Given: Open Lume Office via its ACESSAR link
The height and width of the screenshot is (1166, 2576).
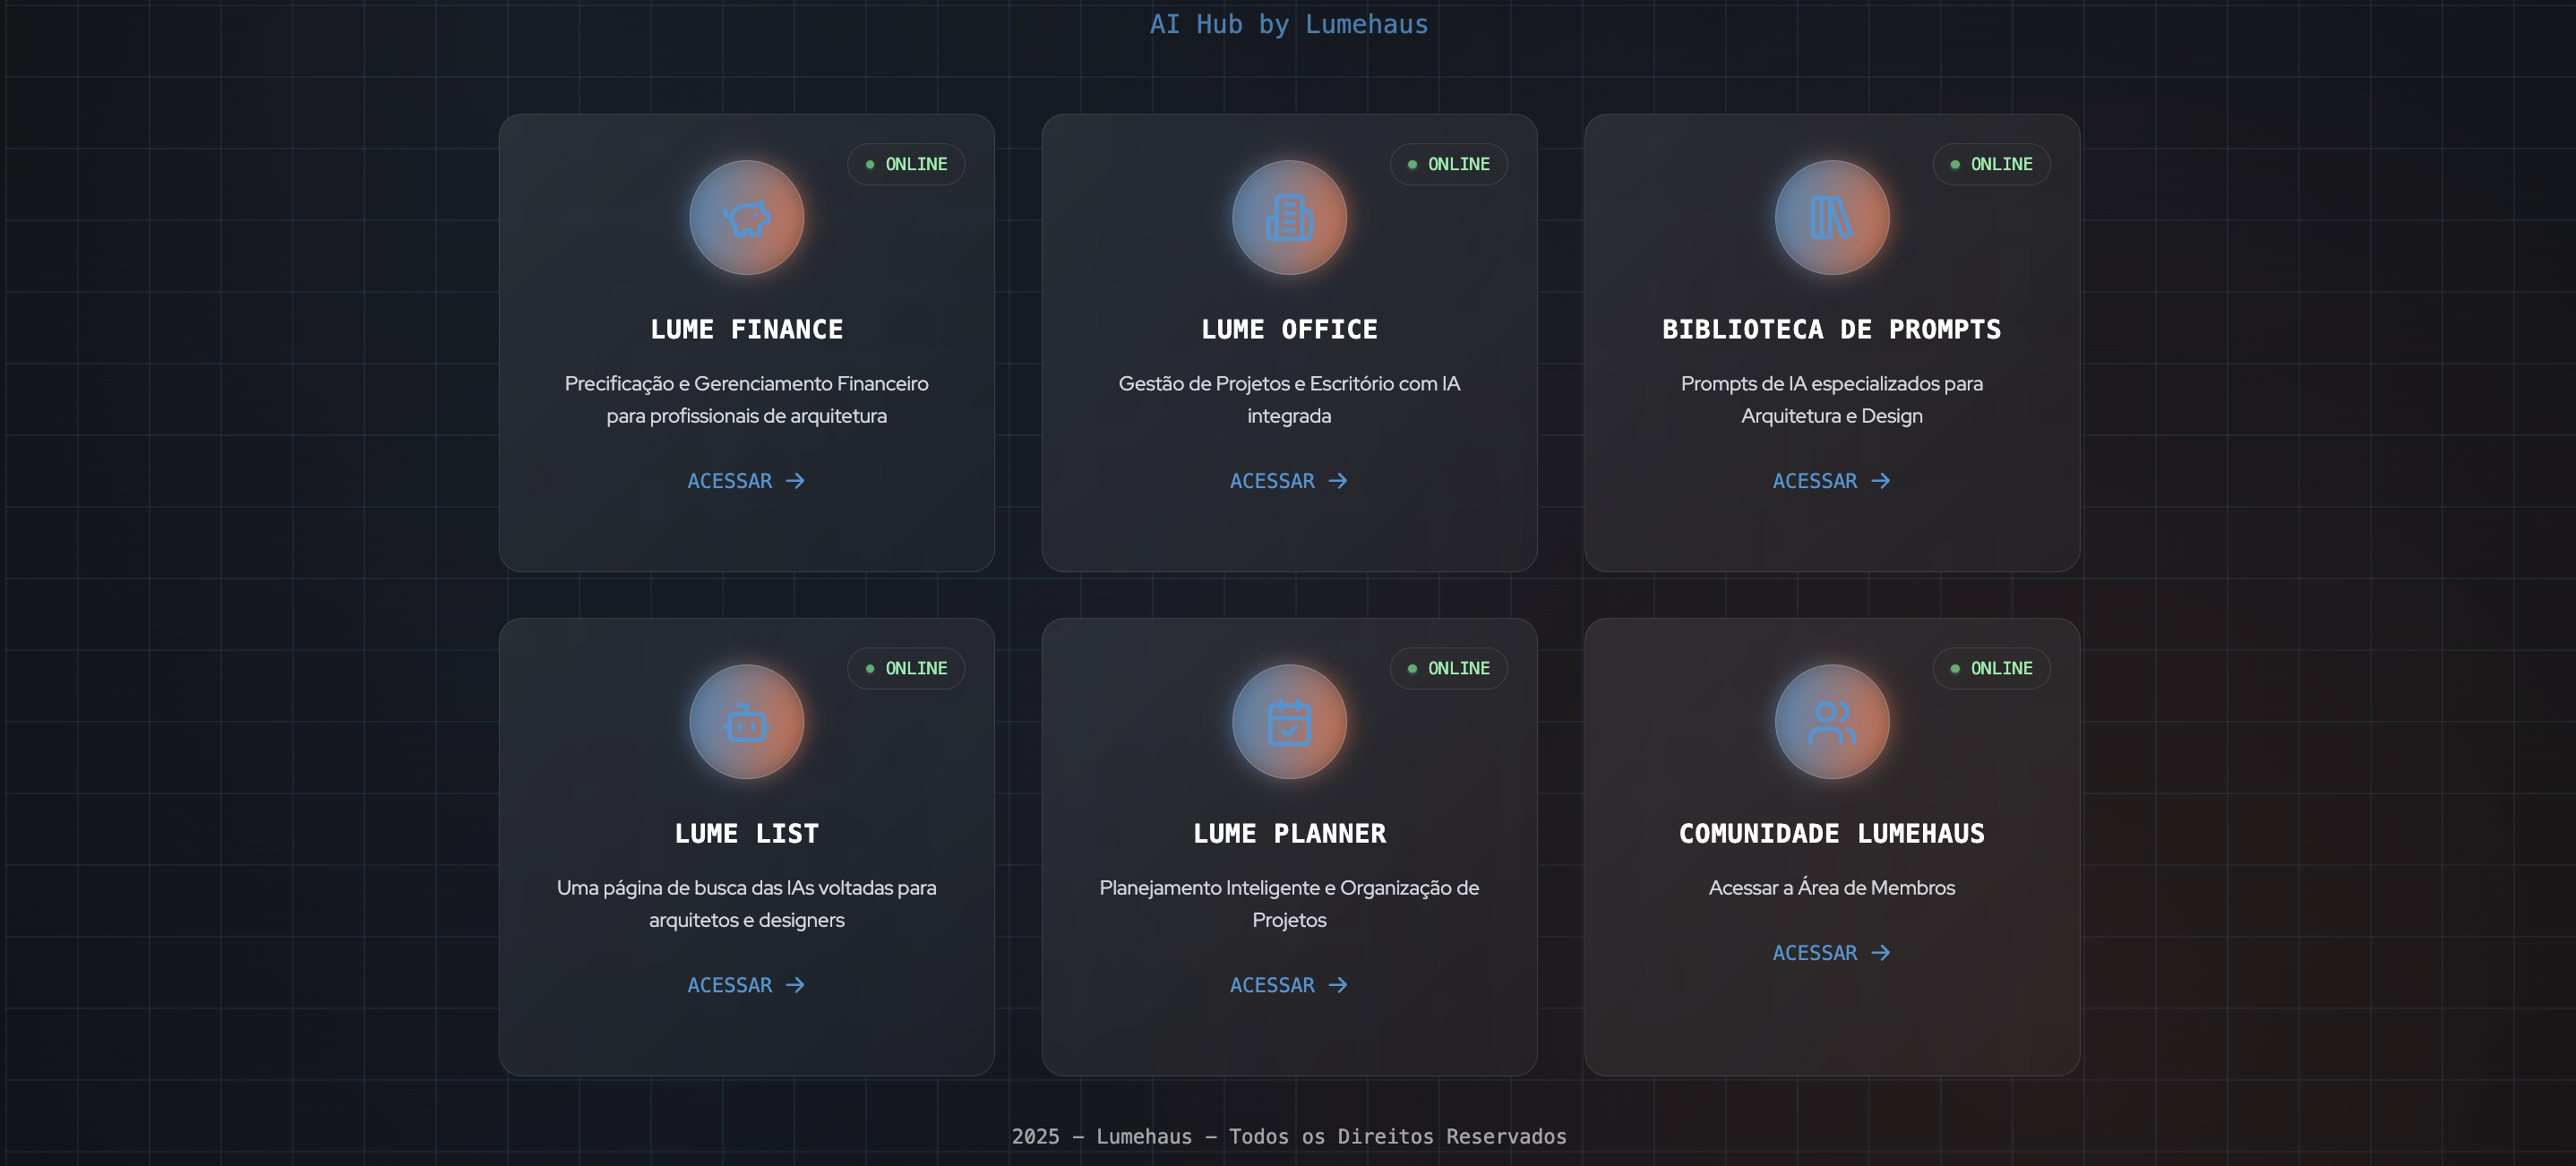Looking at the screenshot, I should [1289, 481].
